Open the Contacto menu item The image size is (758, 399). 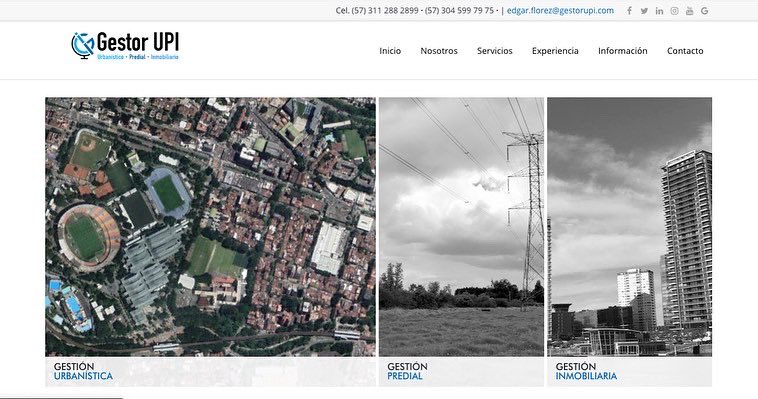click(685, 51)
